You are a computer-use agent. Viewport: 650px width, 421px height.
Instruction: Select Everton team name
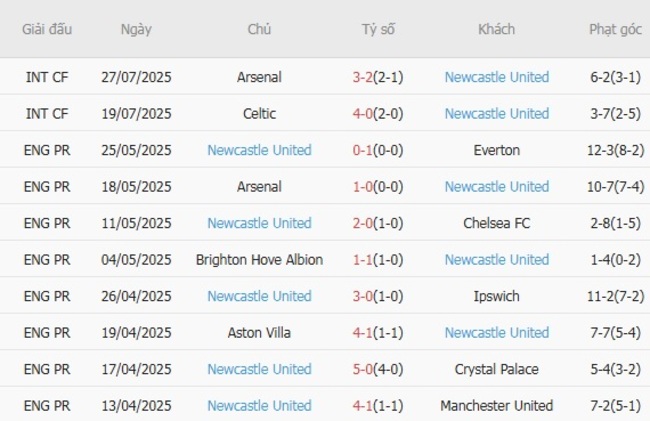pos(496,150)
